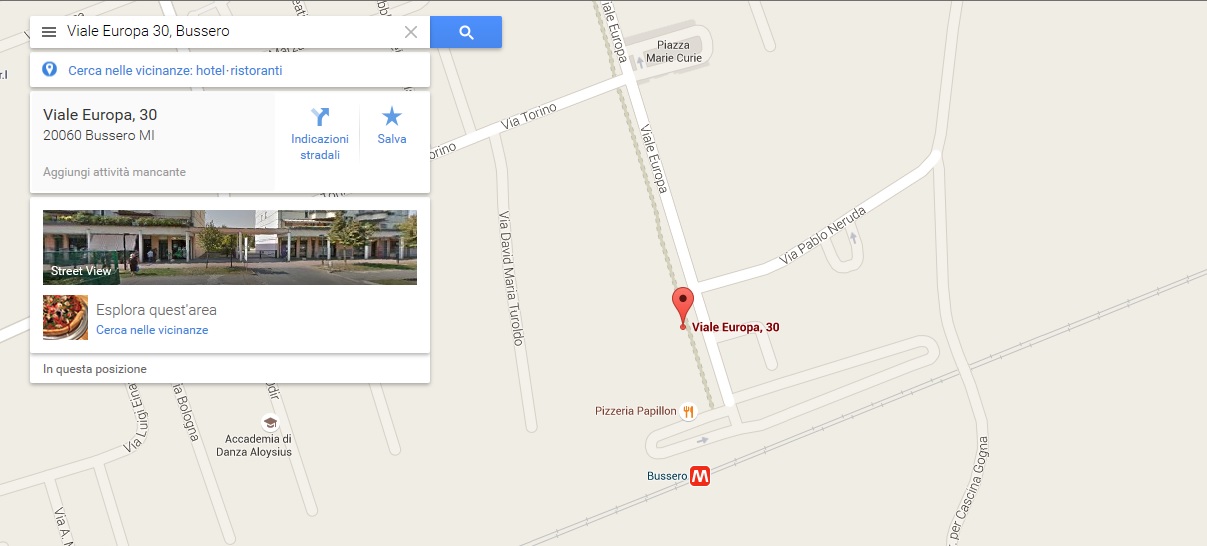Click in the search field with Viale Europa 30
This screenshot has height=546, width=1207.
coord(232,32)
